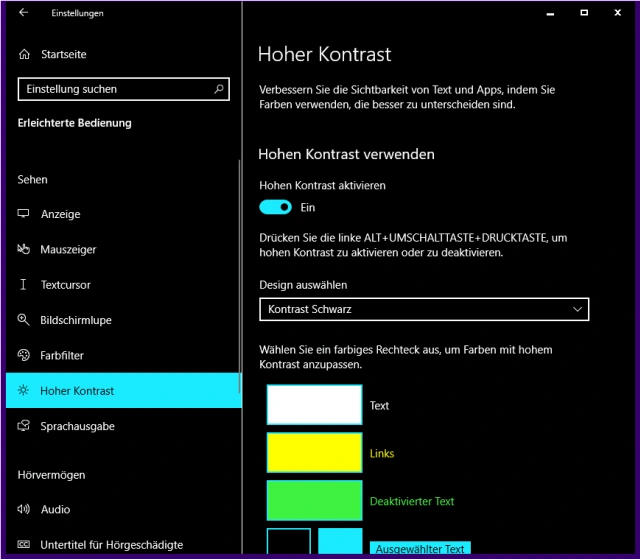Click the Design auswählen label
Viewport: 640px width, 559px height.
pos(303,285)
